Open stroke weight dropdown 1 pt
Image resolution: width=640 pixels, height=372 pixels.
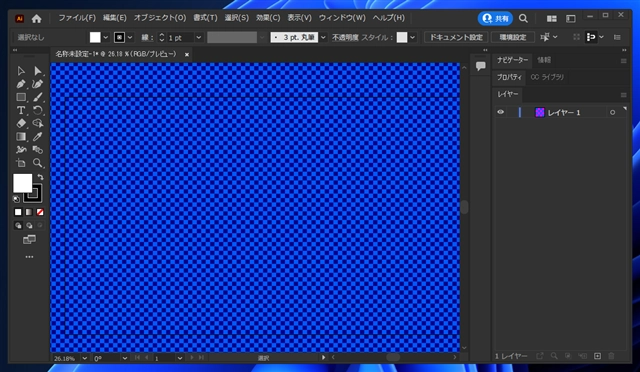pyautogui.click(x=199, y=38)
